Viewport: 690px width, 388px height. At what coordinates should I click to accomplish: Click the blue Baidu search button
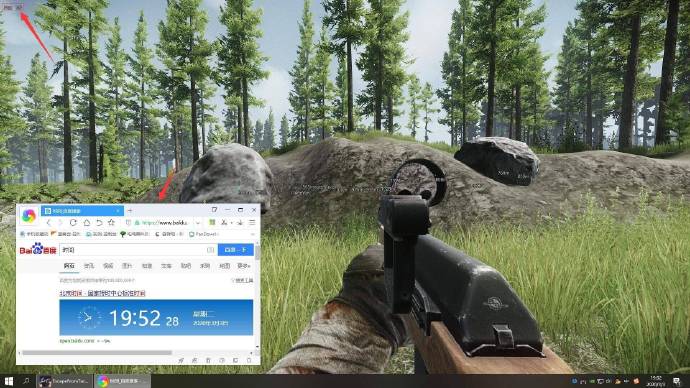(236, 250)
